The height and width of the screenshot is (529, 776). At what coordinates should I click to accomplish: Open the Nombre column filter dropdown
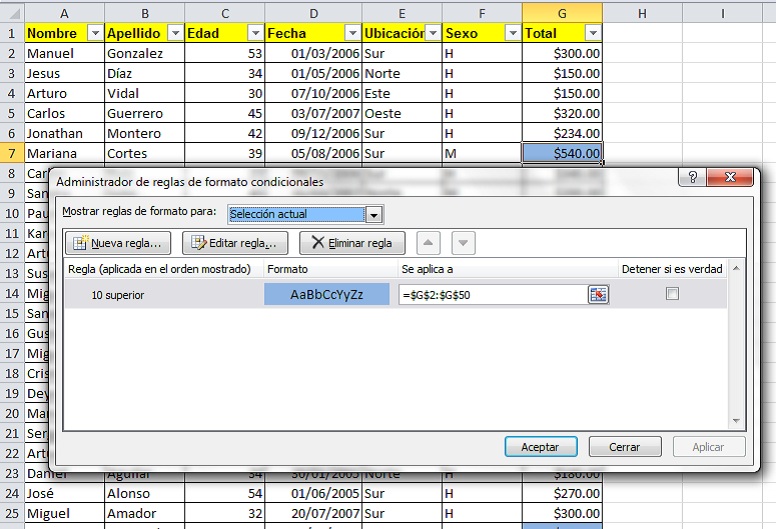95,33
